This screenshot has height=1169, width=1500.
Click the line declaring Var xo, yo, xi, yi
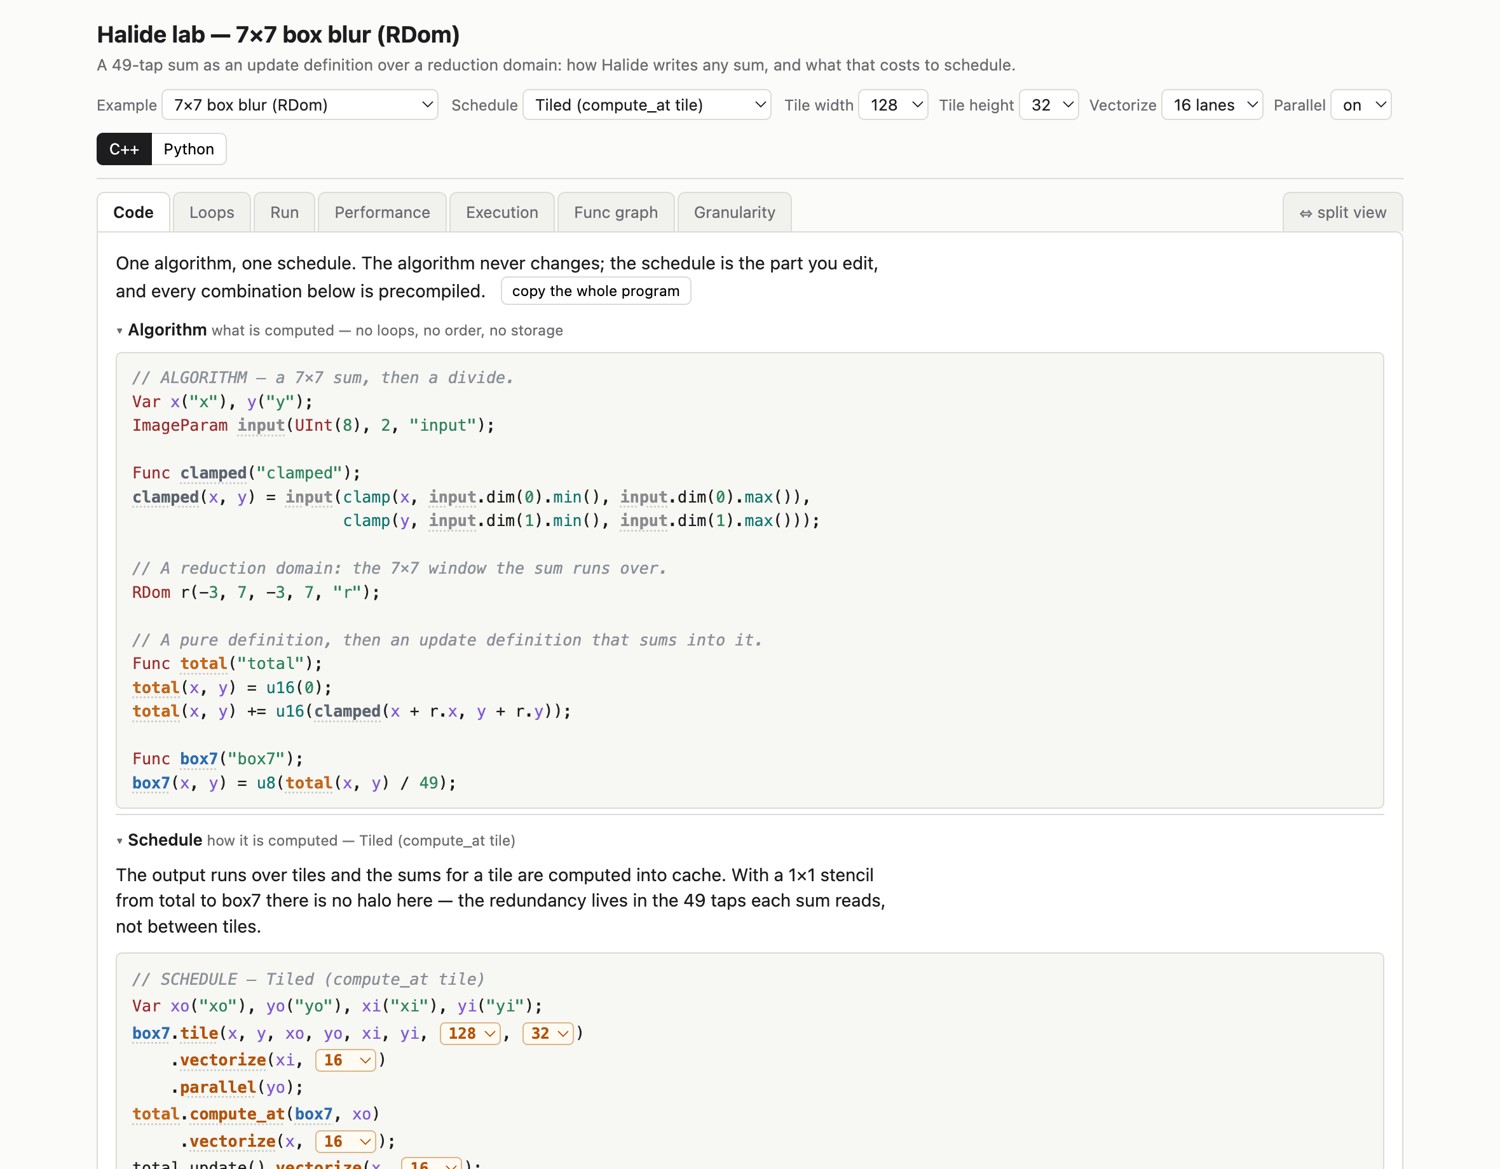pos(337,1006)
